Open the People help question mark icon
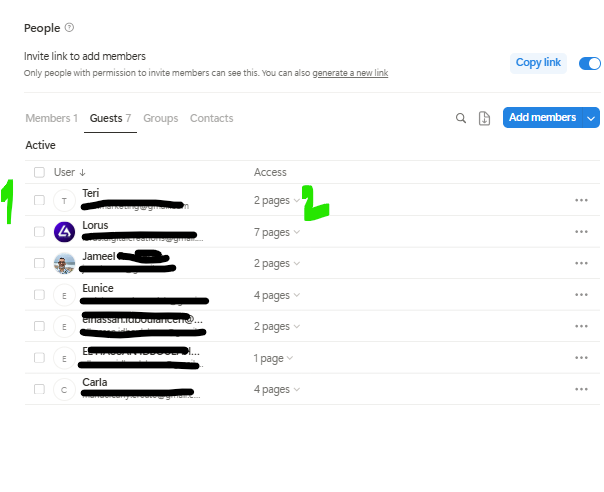 (69, 28)
